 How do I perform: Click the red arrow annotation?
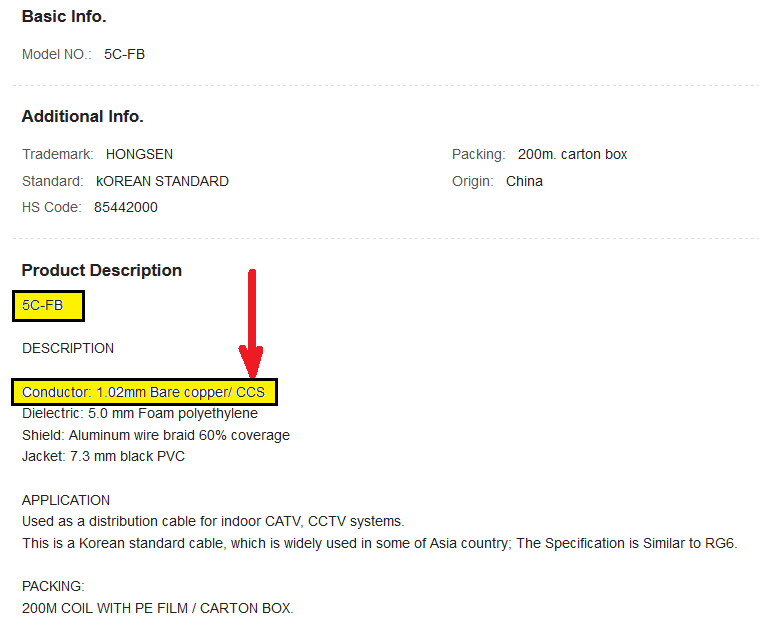(251, 323)
